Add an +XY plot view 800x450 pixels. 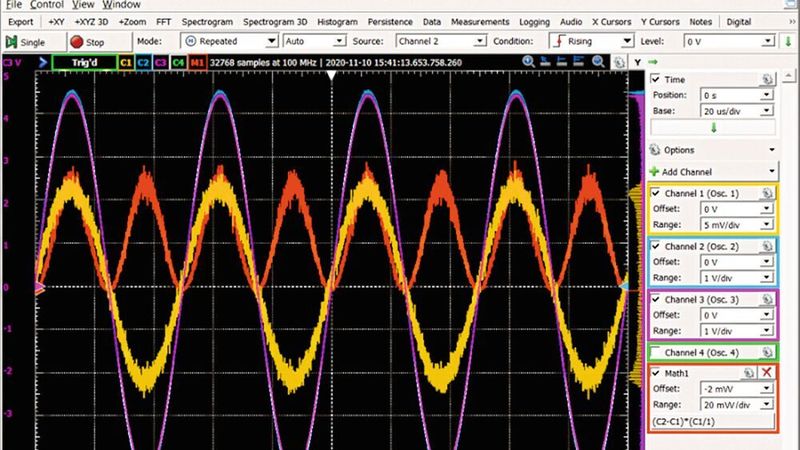point(56,22)
